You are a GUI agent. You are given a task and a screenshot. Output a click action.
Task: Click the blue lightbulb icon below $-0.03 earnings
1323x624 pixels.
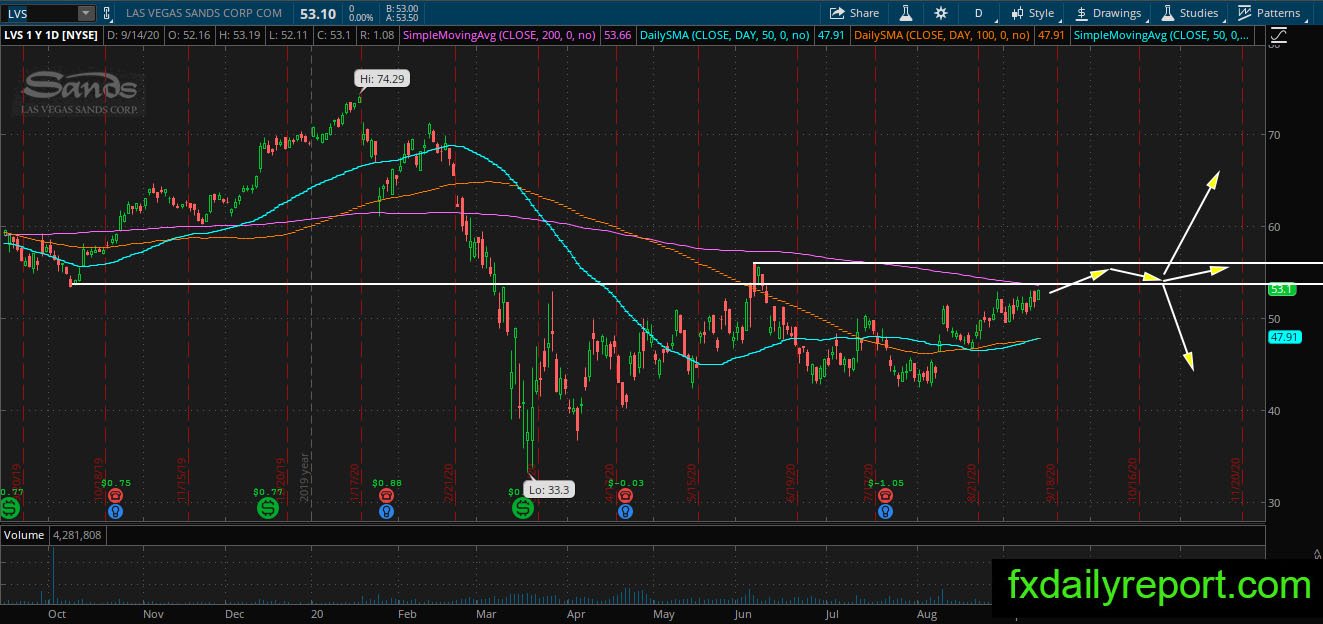click(x=625, y=511)
